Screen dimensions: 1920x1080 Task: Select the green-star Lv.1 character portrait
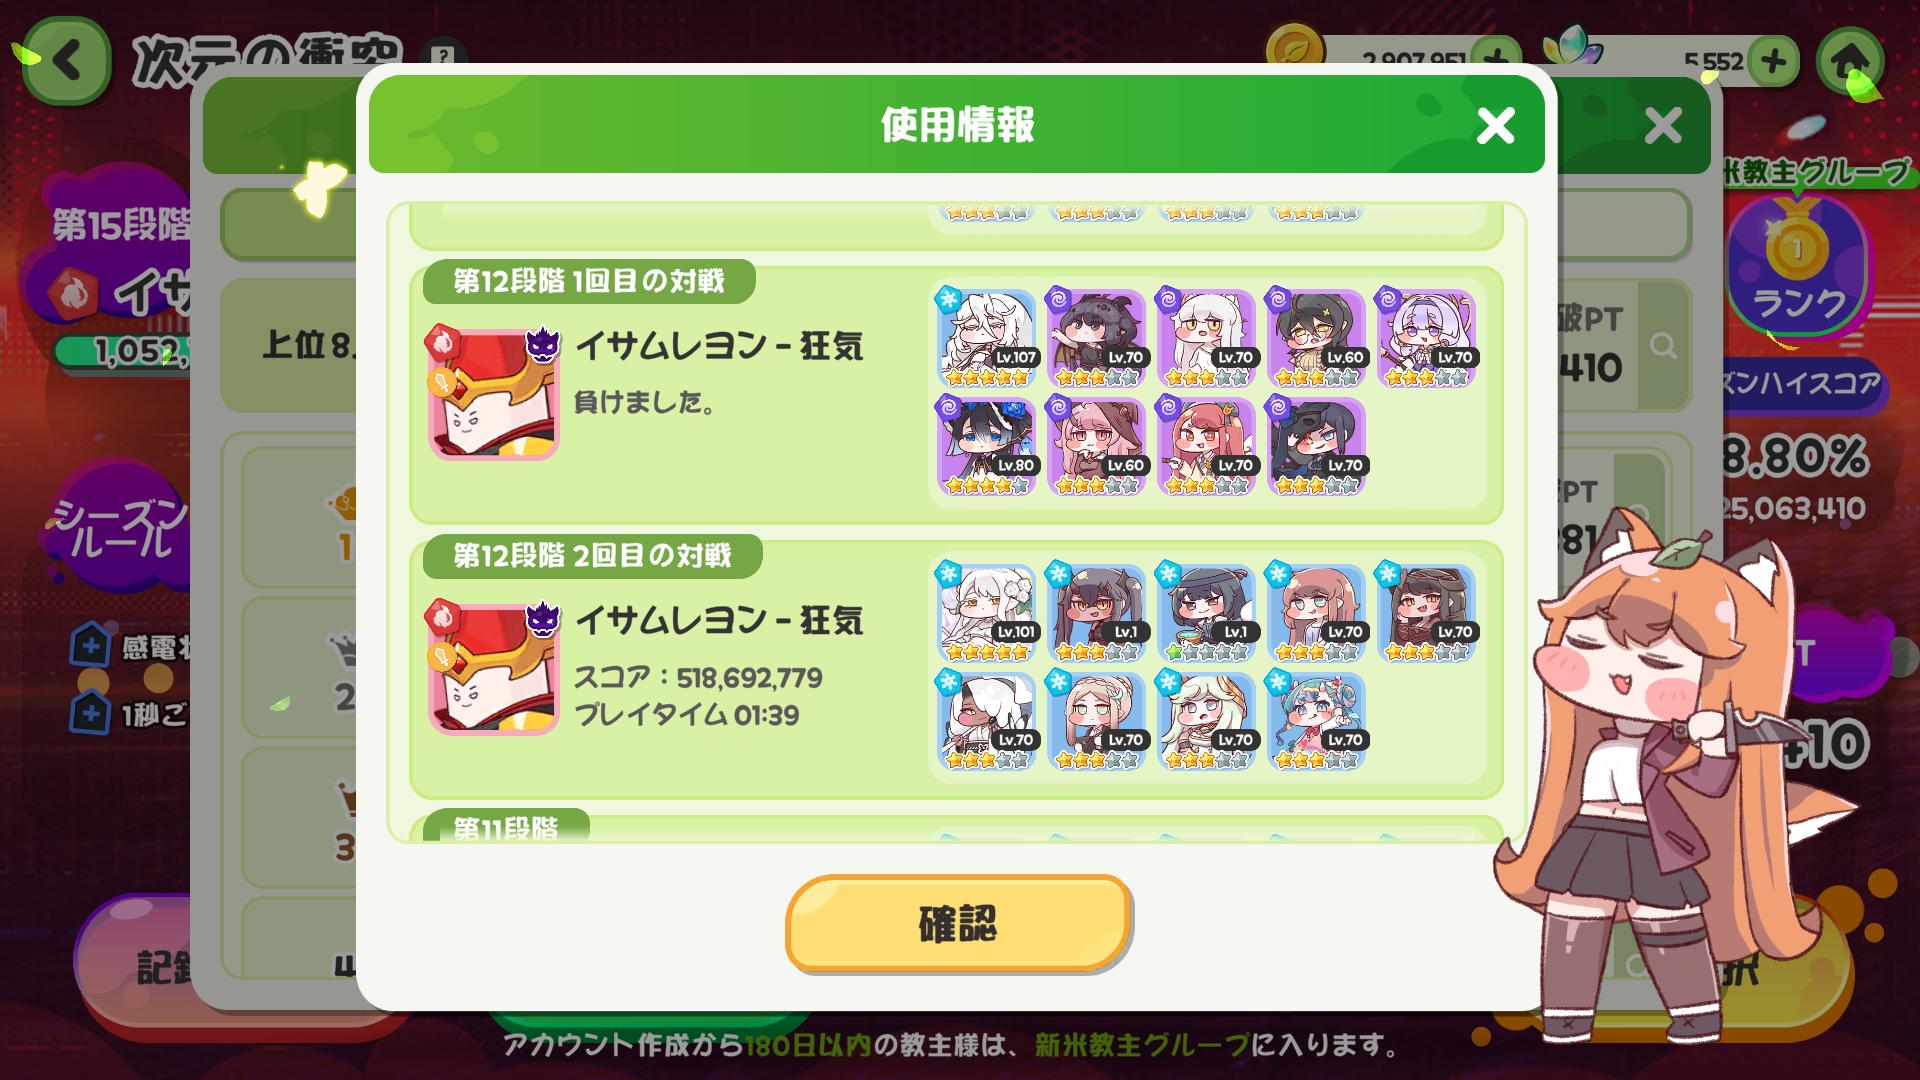click(x=1207, y=613)
